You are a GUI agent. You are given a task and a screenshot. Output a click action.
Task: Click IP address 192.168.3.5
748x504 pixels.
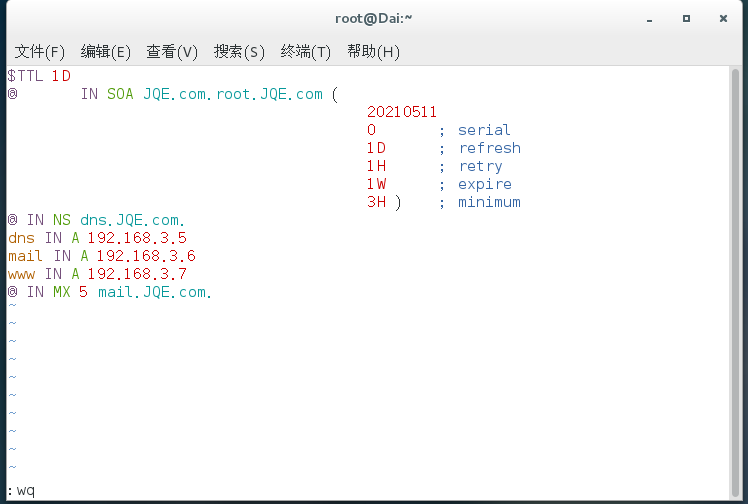136,238
